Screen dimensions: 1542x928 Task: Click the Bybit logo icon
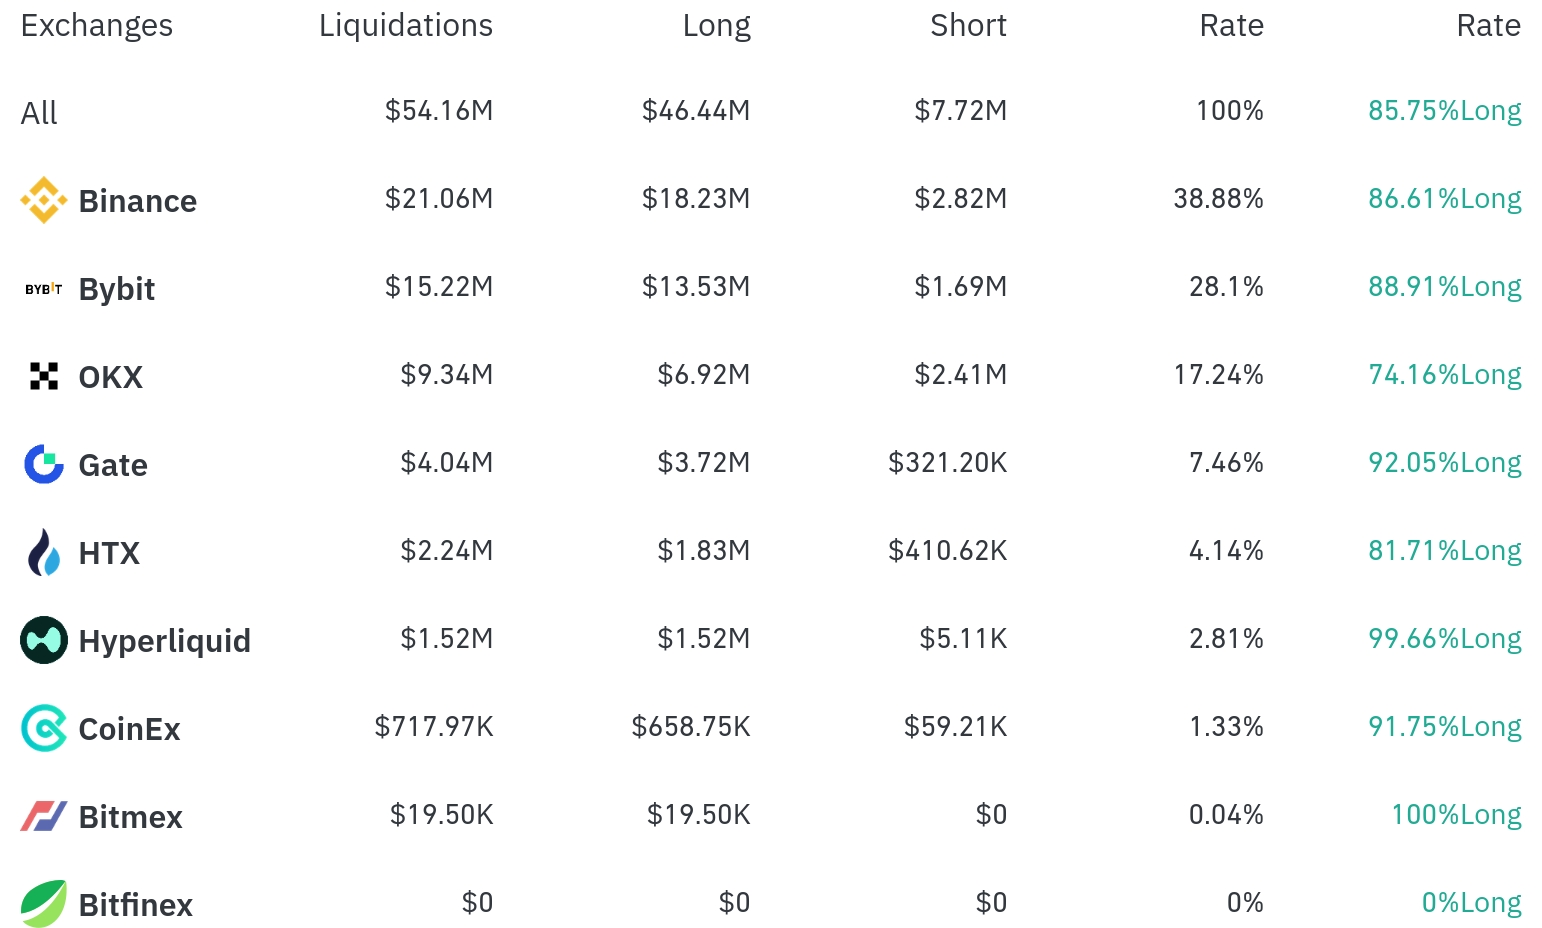pyautogui.click(x=44, y=289)
